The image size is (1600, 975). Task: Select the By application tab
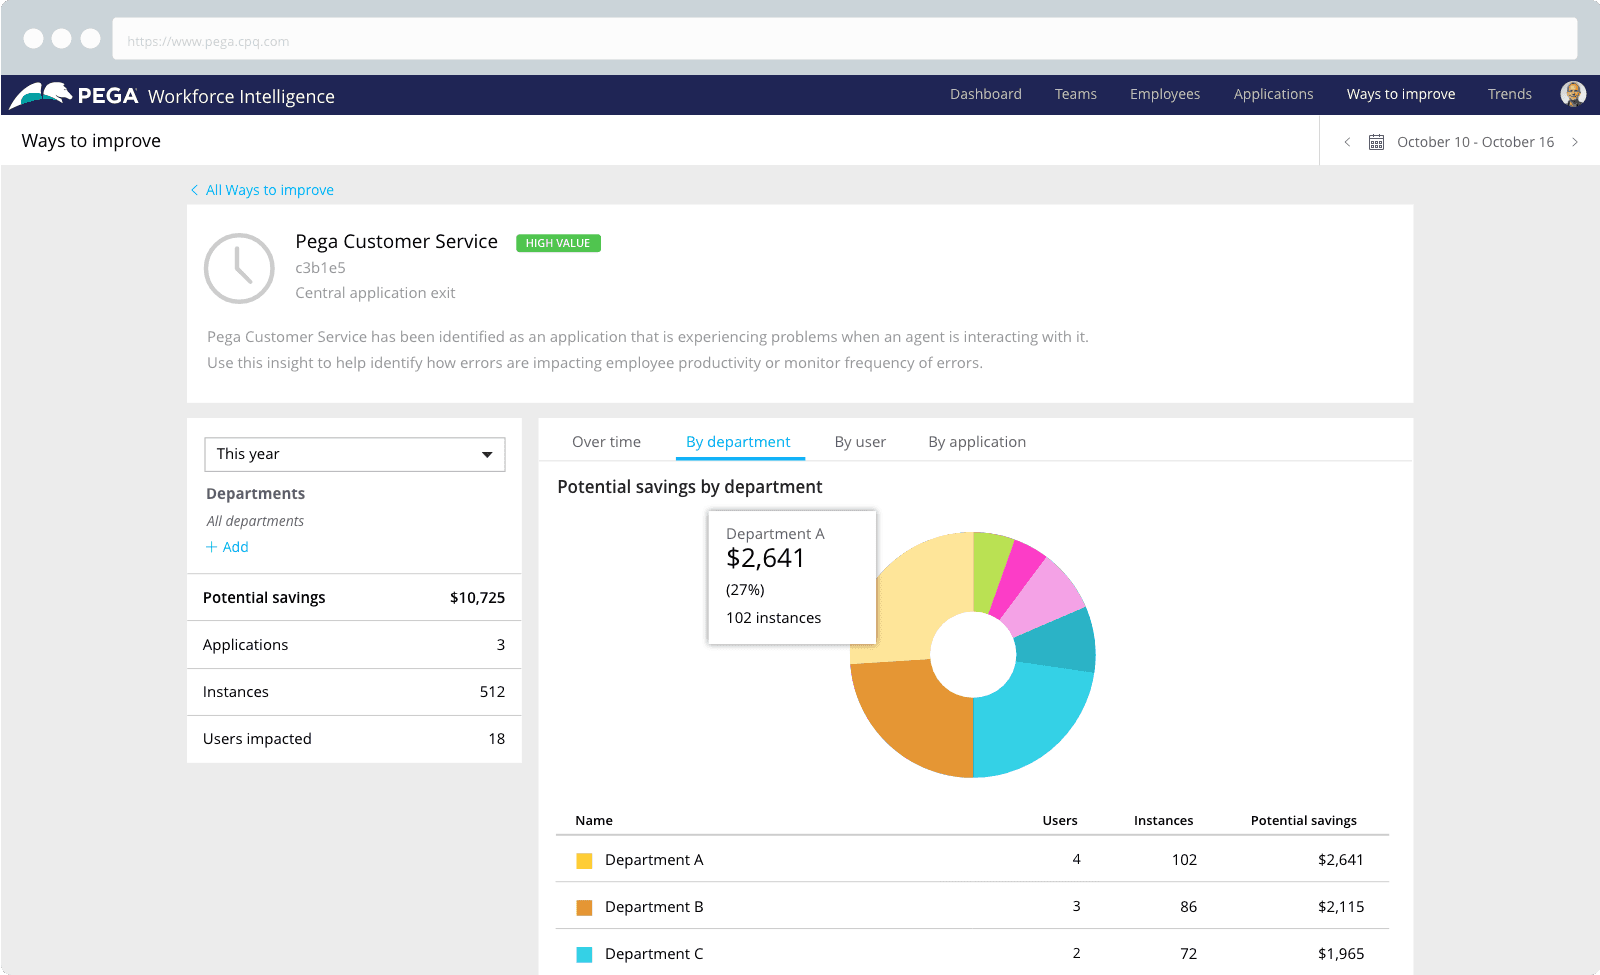(x=977, y=442)
